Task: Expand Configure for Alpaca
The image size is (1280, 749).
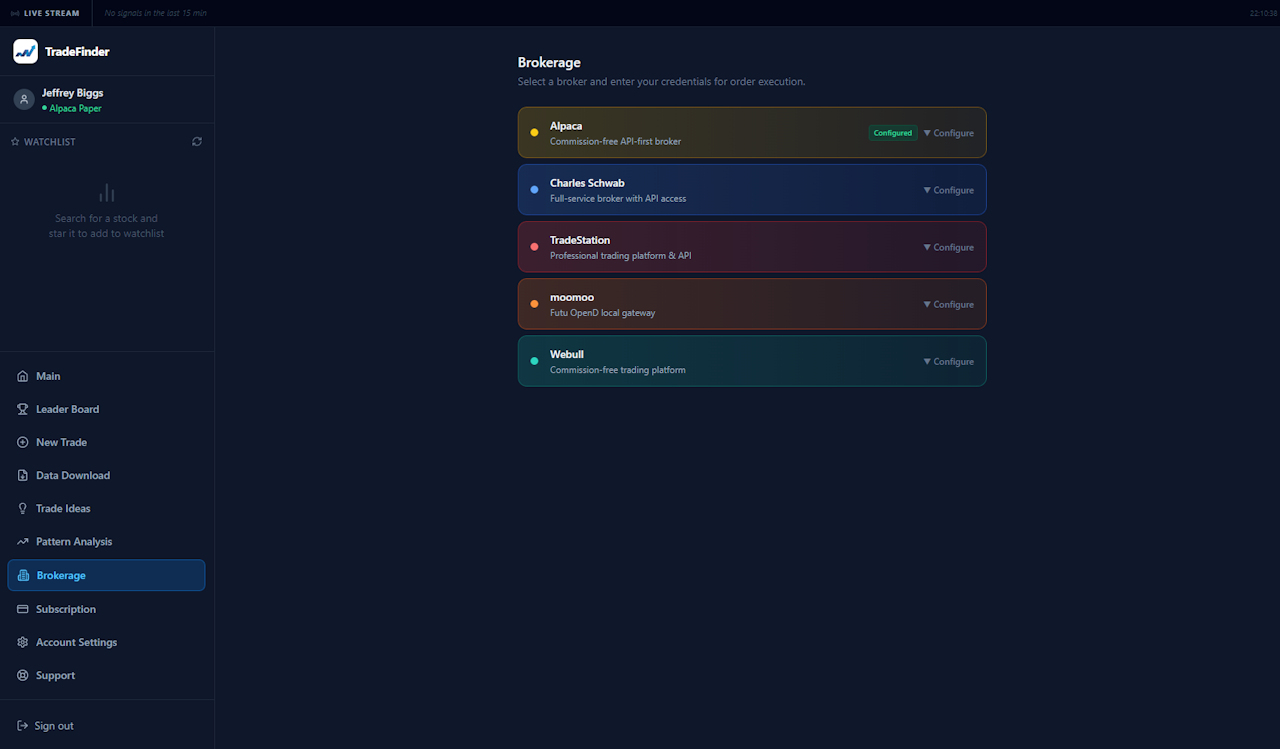Action: 949,133
